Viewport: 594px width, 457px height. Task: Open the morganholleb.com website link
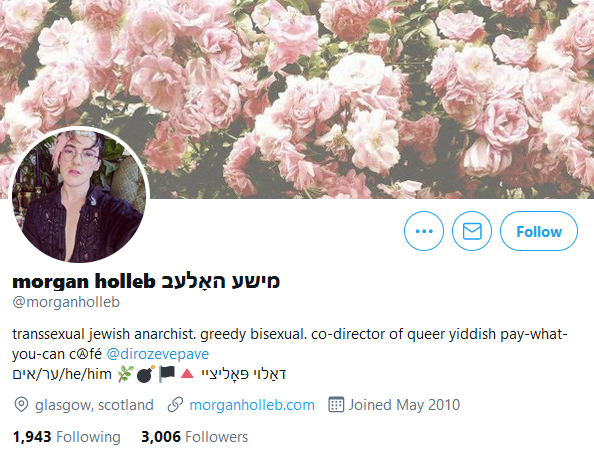(x=252, y=405)
